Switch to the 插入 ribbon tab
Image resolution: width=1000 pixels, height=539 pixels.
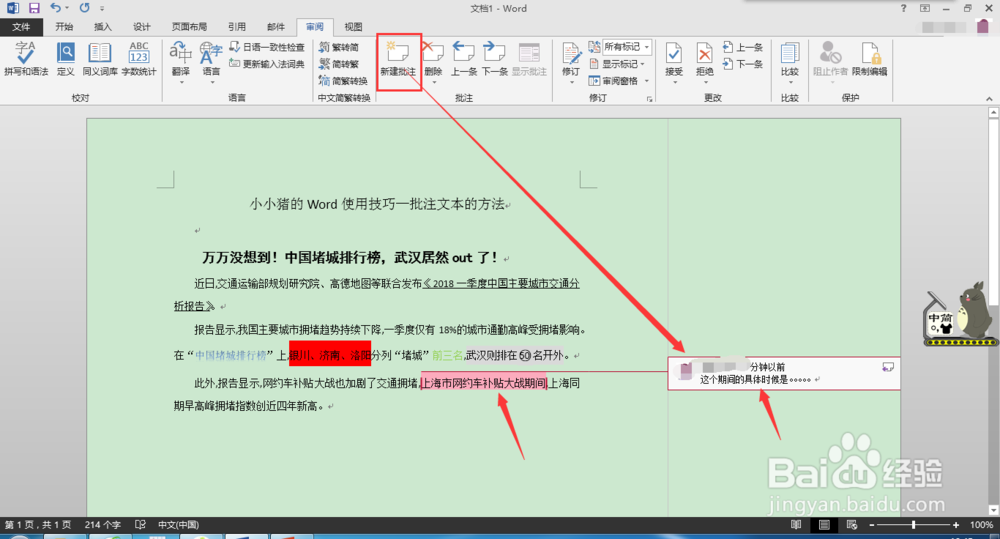103,27
